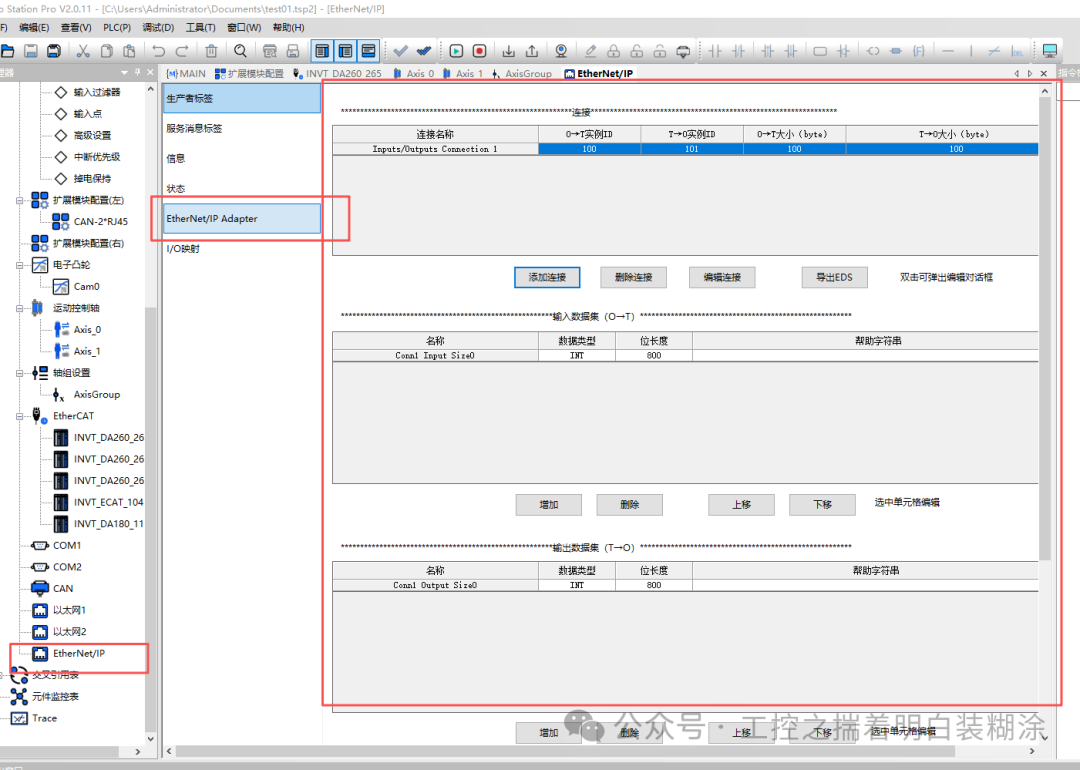The image size is (1080, 770).
Task: Open the 编辑(E) menu
Action: pos(34,28)
